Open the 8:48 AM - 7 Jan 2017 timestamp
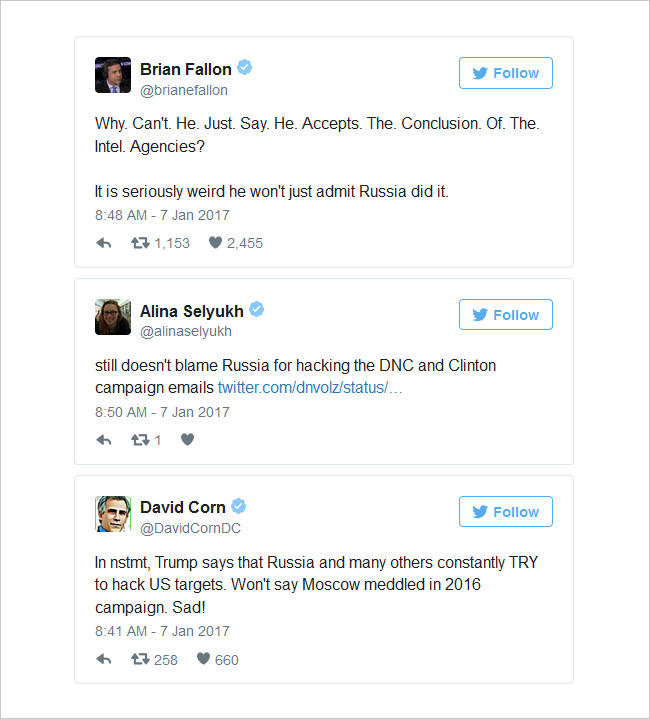The height and width of the screenshot is (719, 650). (x=162, y=215)
